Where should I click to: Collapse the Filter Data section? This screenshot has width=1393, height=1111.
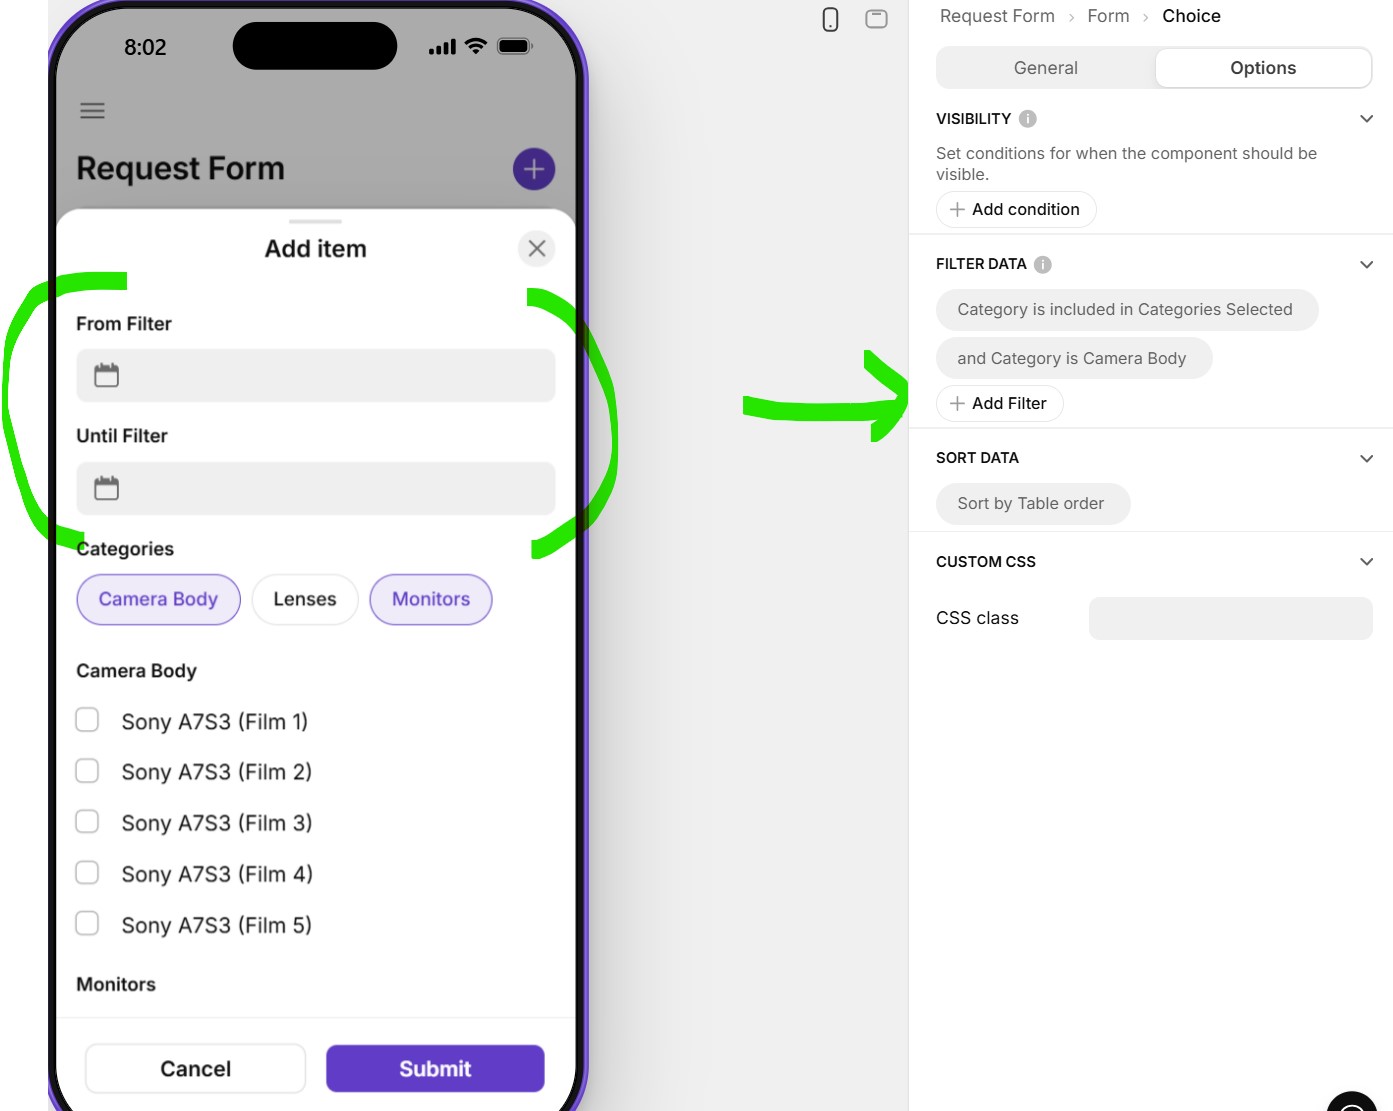tap(1366, 265)
